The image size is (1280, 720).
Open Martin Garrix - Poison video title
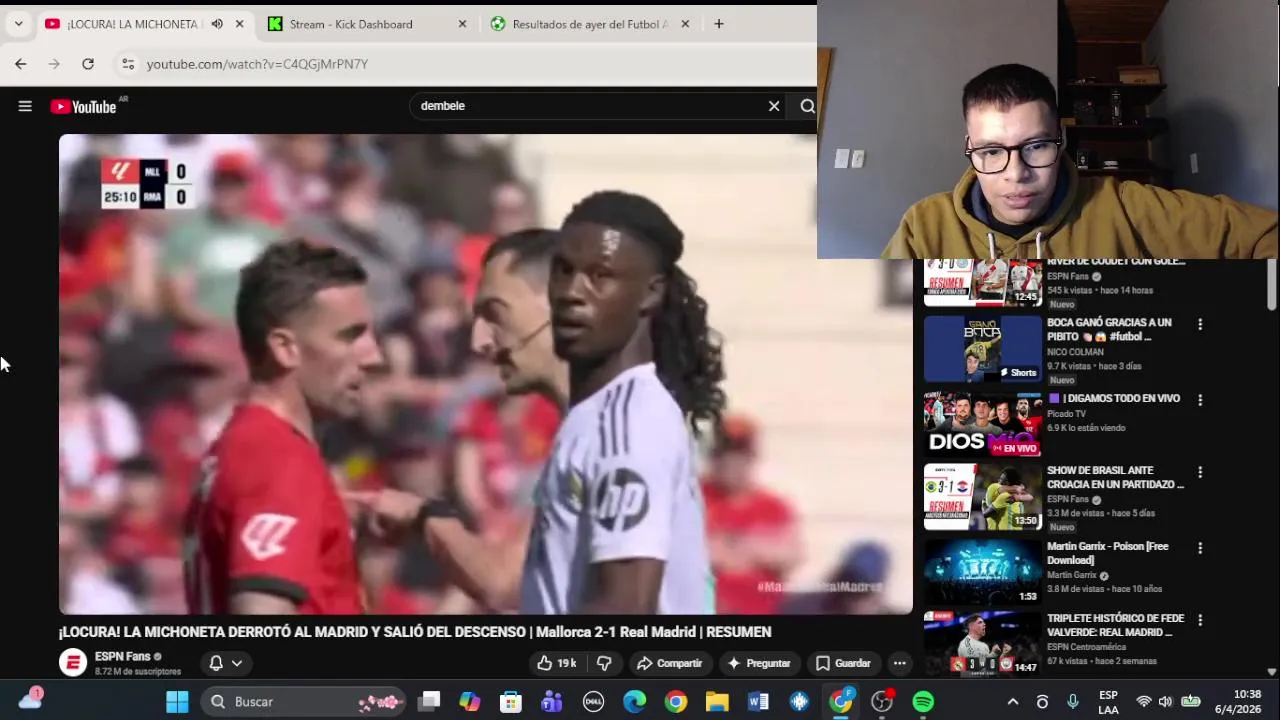click(1107, 553)
